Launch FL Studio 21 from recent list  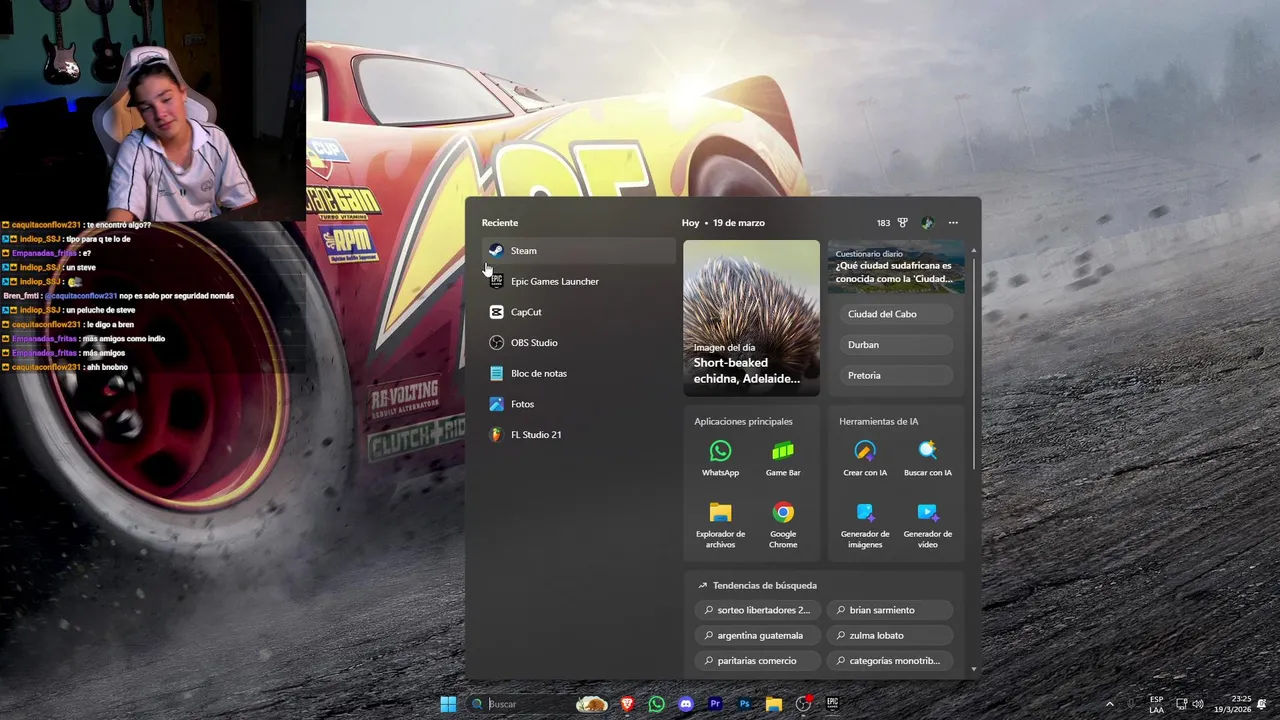578,435
